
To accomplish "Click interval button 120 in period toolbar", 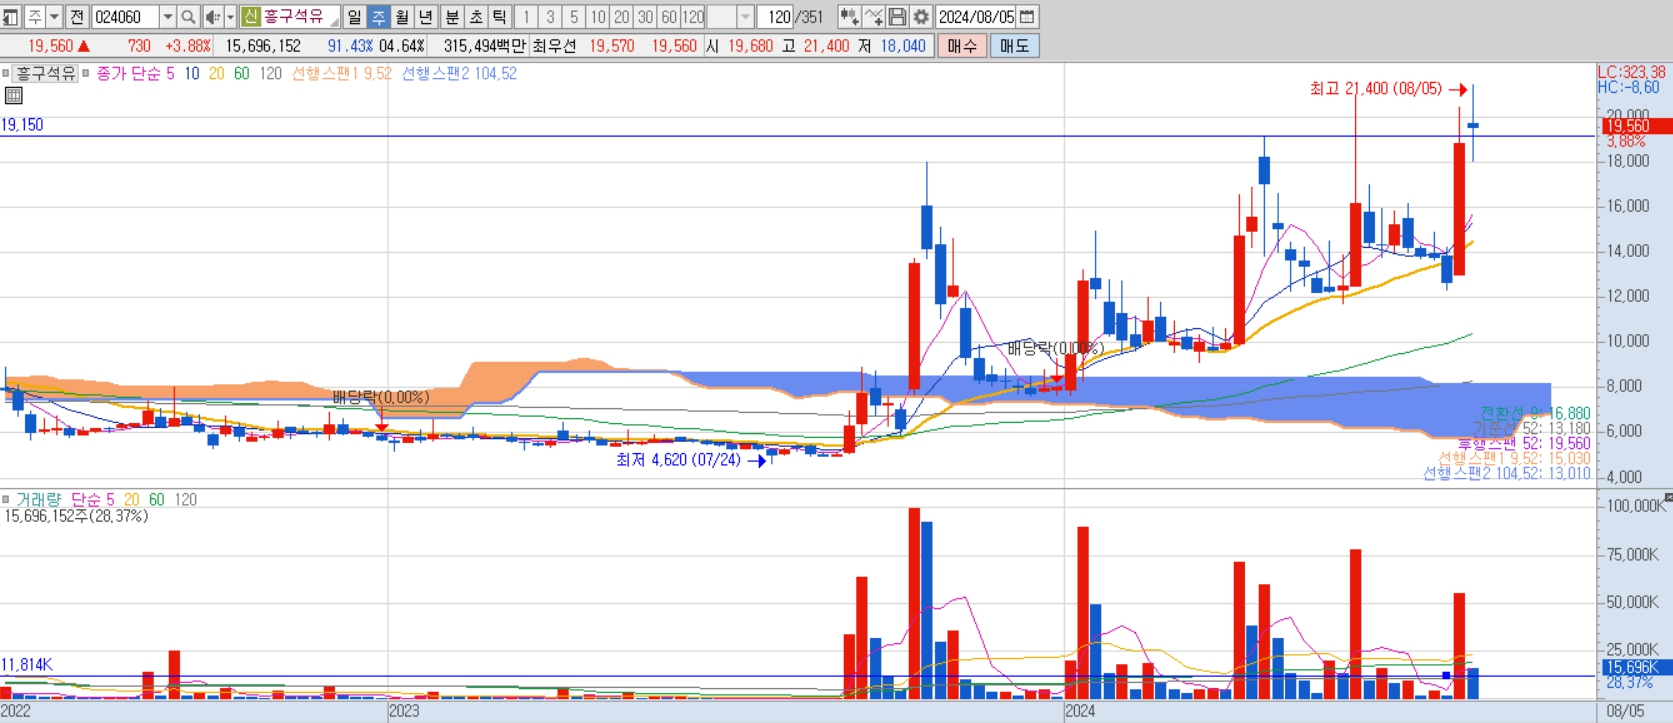I will (x=694, y=17).
